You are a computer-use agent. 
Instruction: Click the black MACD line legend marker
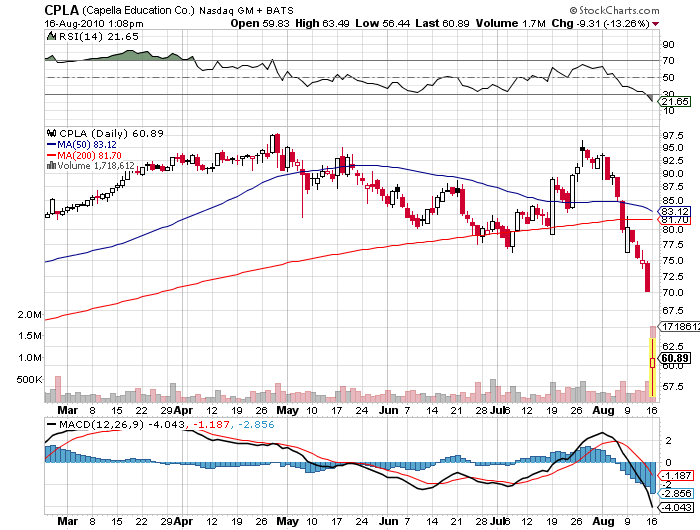point(52,425)
